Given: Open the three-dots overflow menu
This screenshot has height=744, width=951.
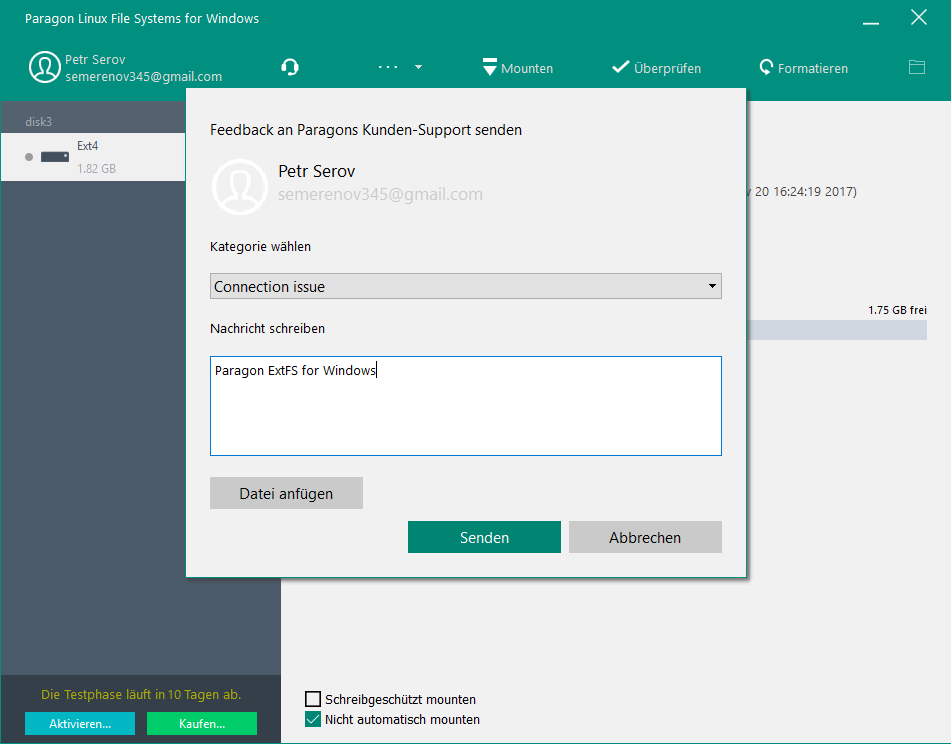Looking at the screenshot, I should coord(388,67).
